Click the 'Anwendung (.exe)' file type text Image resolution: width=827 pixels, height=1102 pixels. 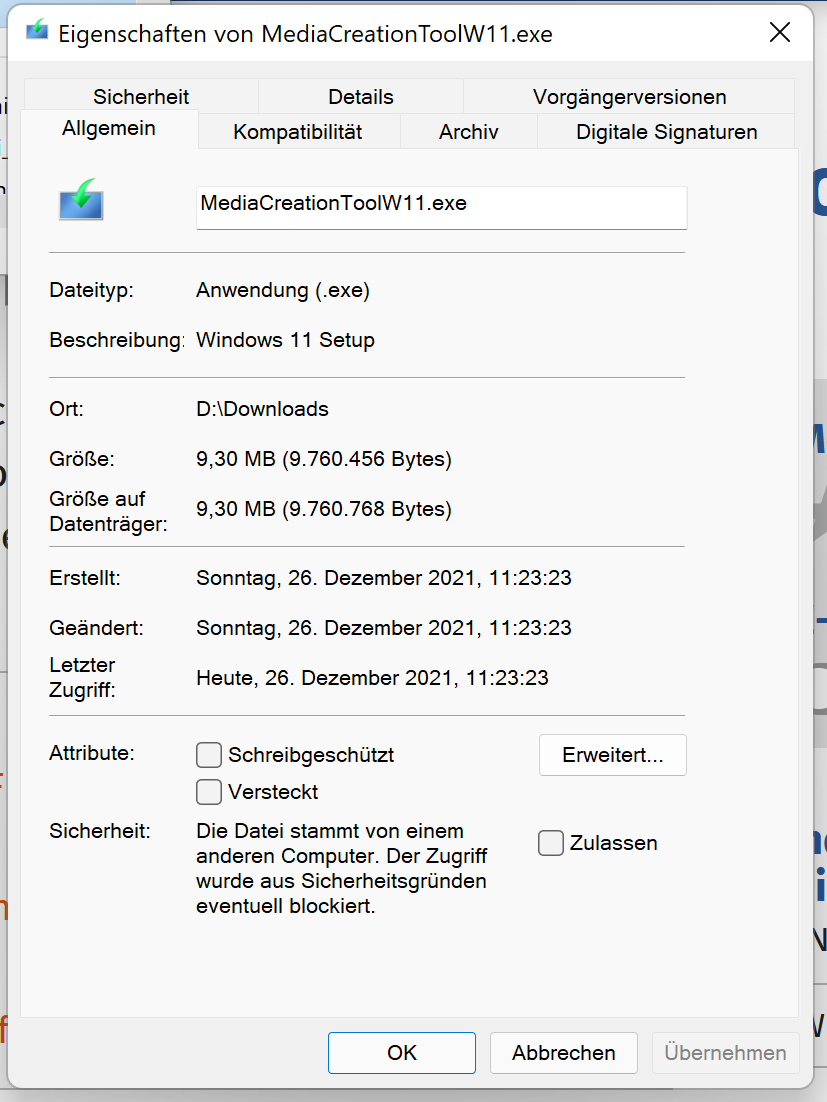point(283,290)
